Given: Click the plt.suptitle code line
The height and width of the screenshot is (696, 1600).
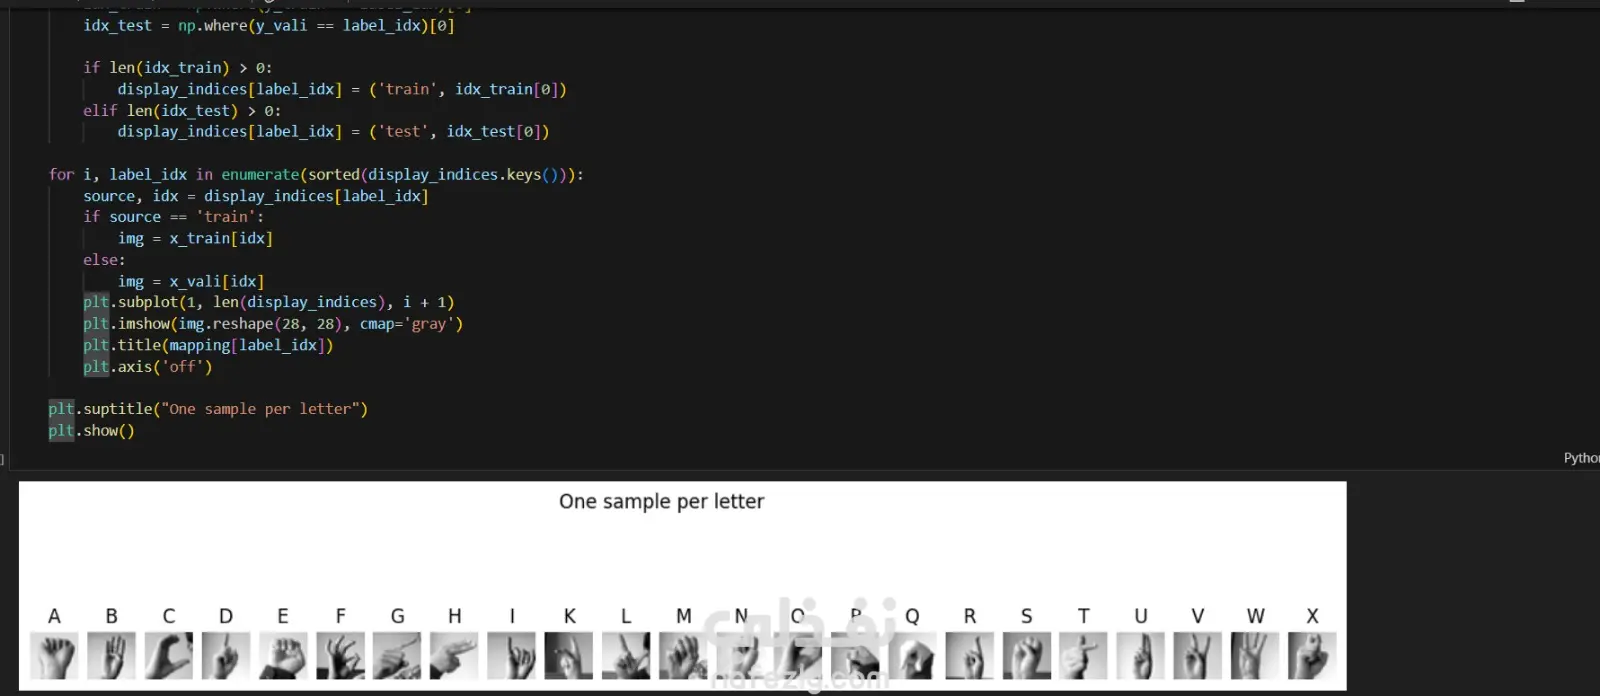Looking at the screenshot, I should pyautogui.click(x=208, y=409).
